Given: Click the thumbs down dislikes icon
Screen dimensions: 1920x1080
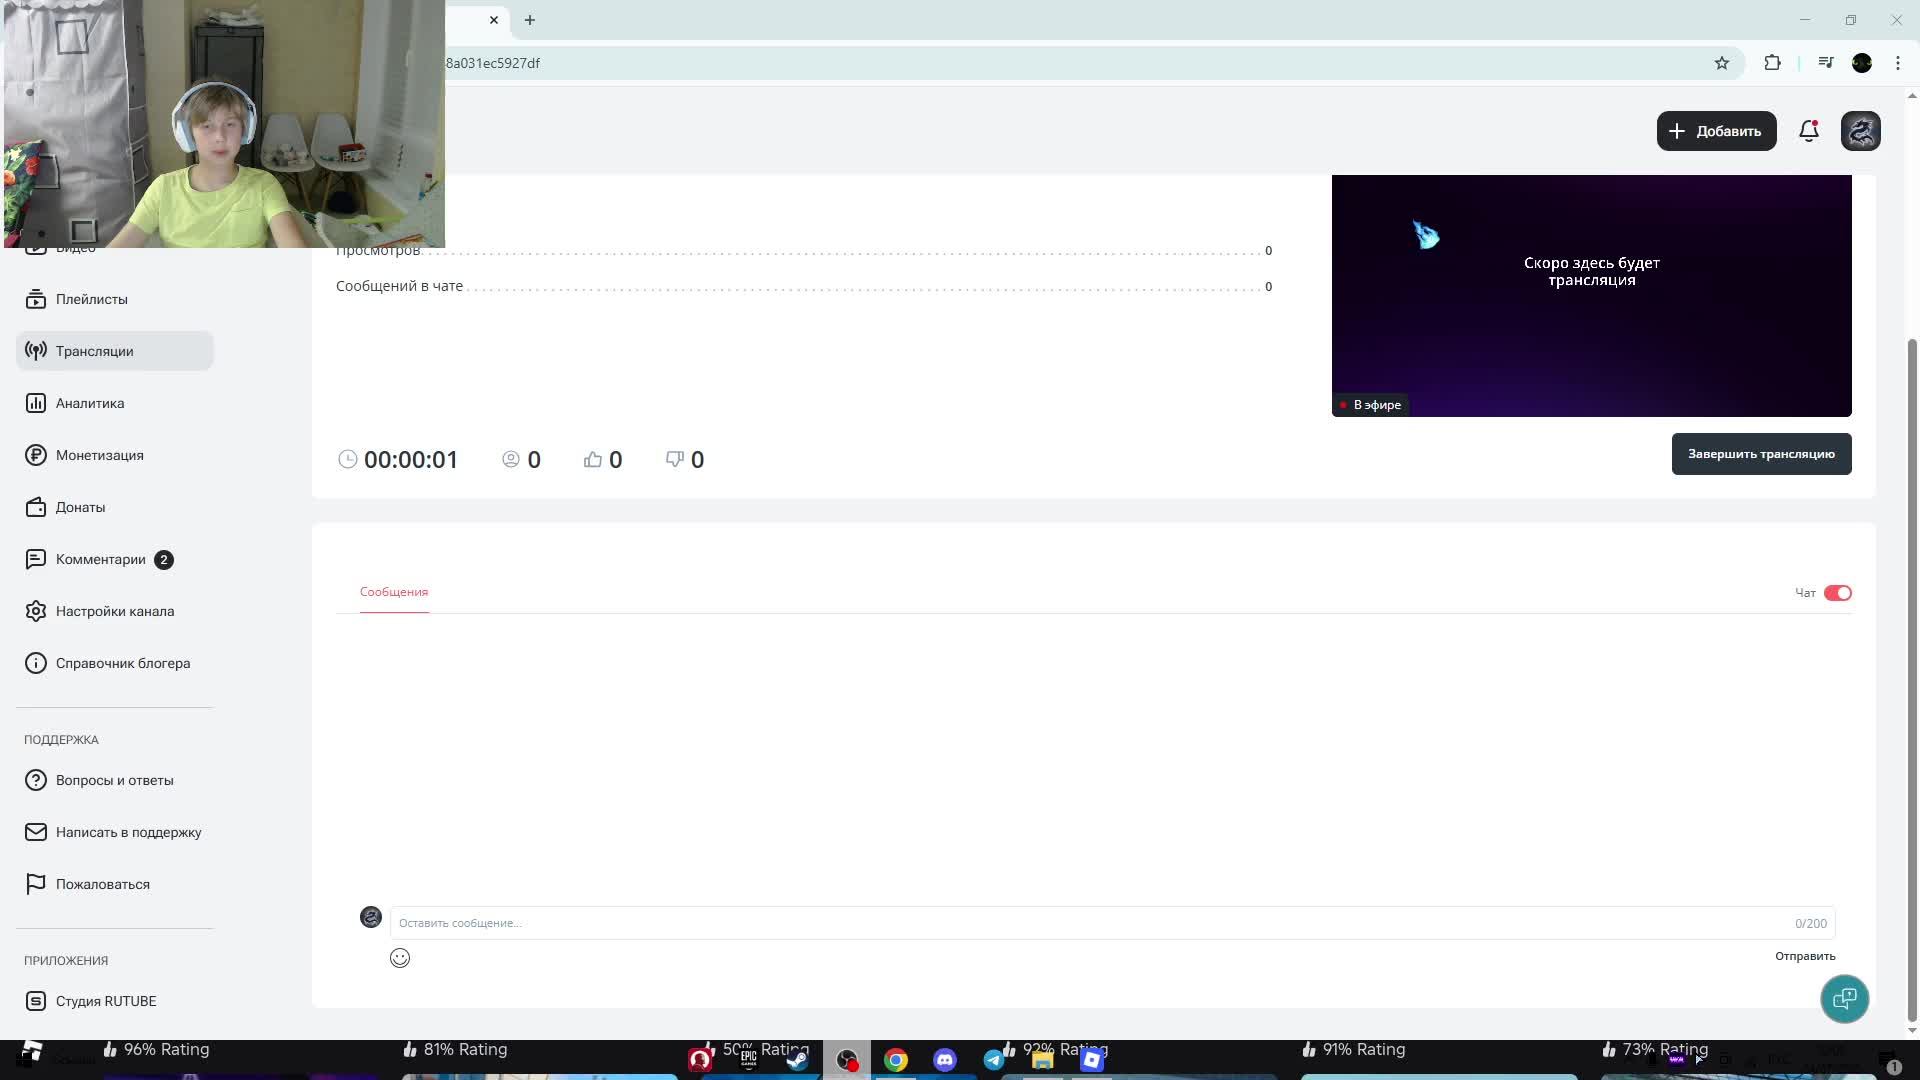Looking at the screenshot, I should click(x=675, y=459).
